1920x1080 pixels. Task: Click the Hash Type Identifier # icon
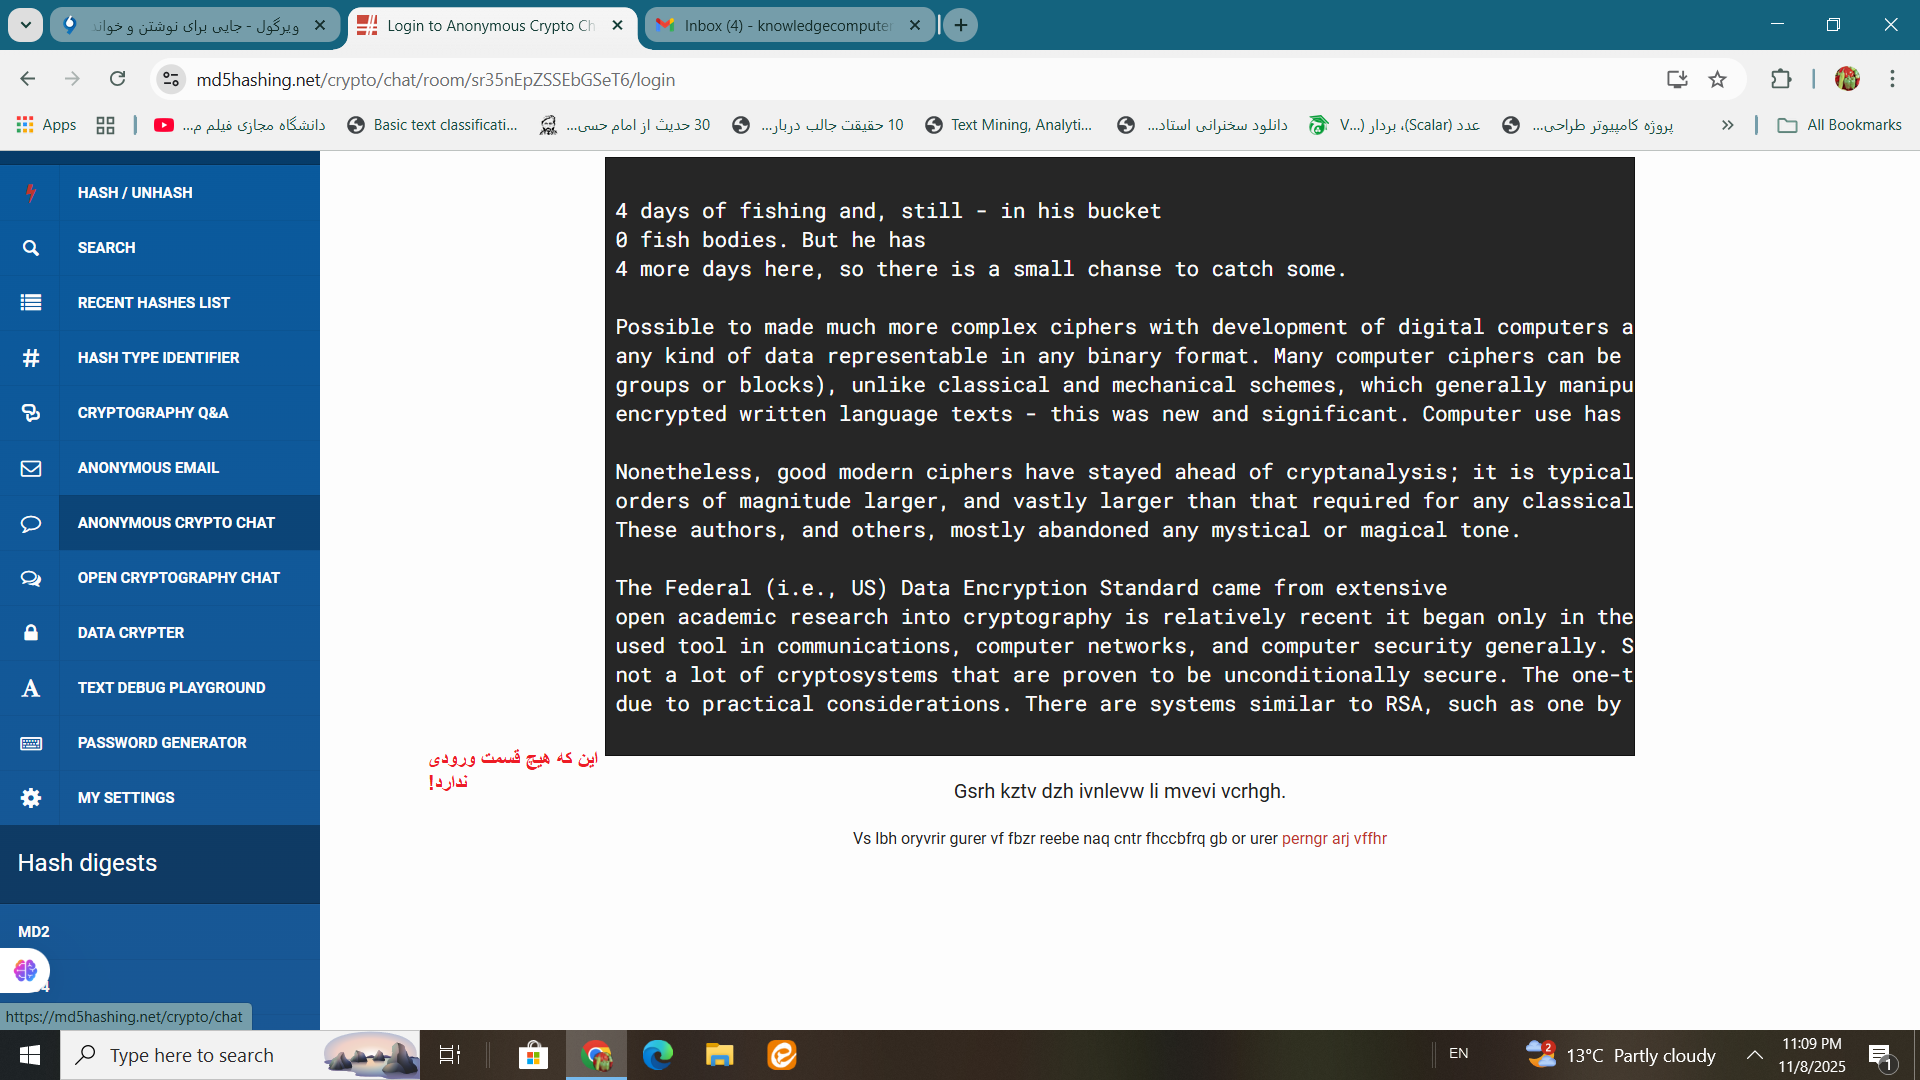pyautogui.click(x=31, y=358)
